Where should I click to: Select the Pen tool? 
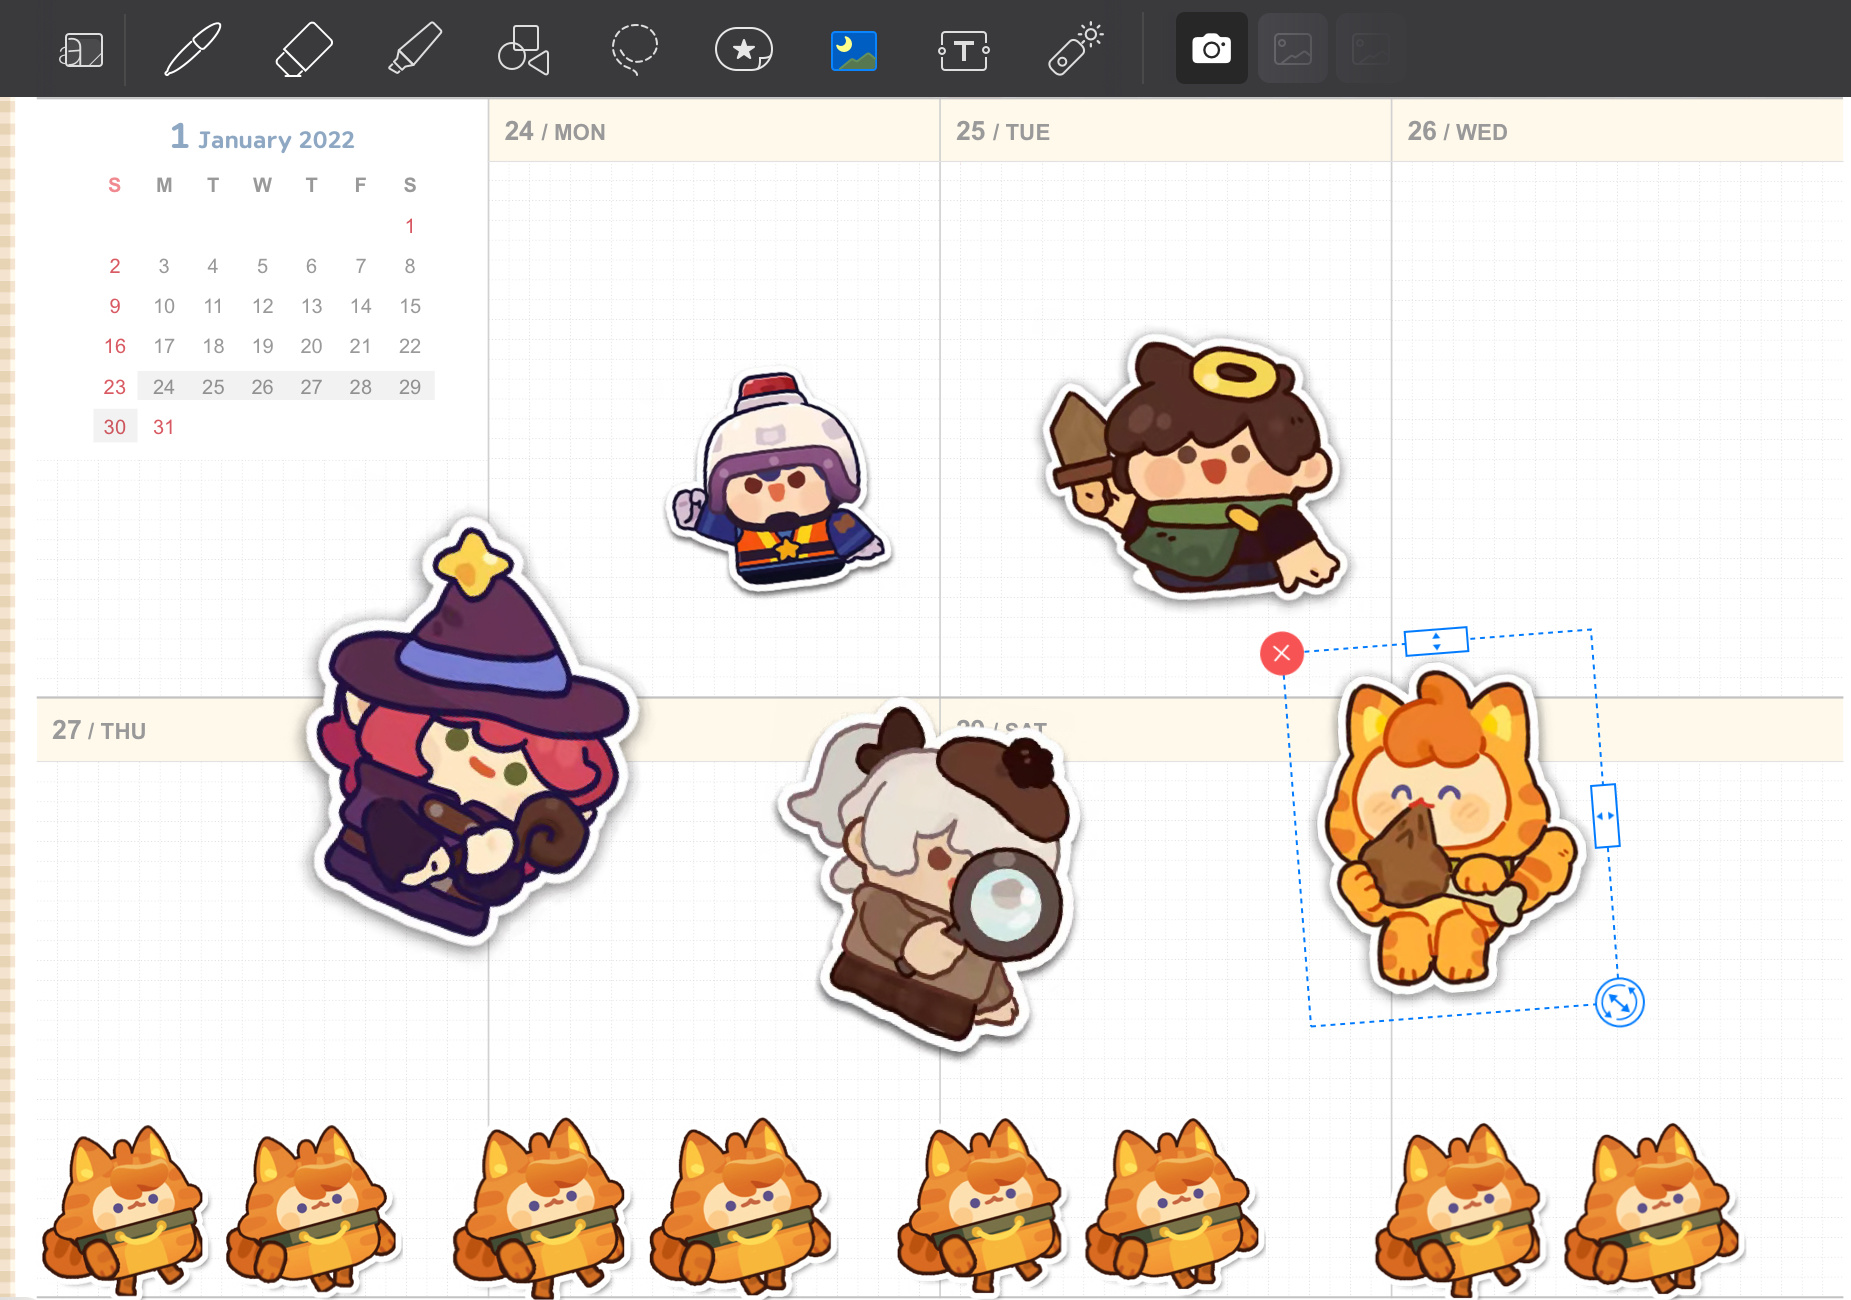[x=192, y=49]
